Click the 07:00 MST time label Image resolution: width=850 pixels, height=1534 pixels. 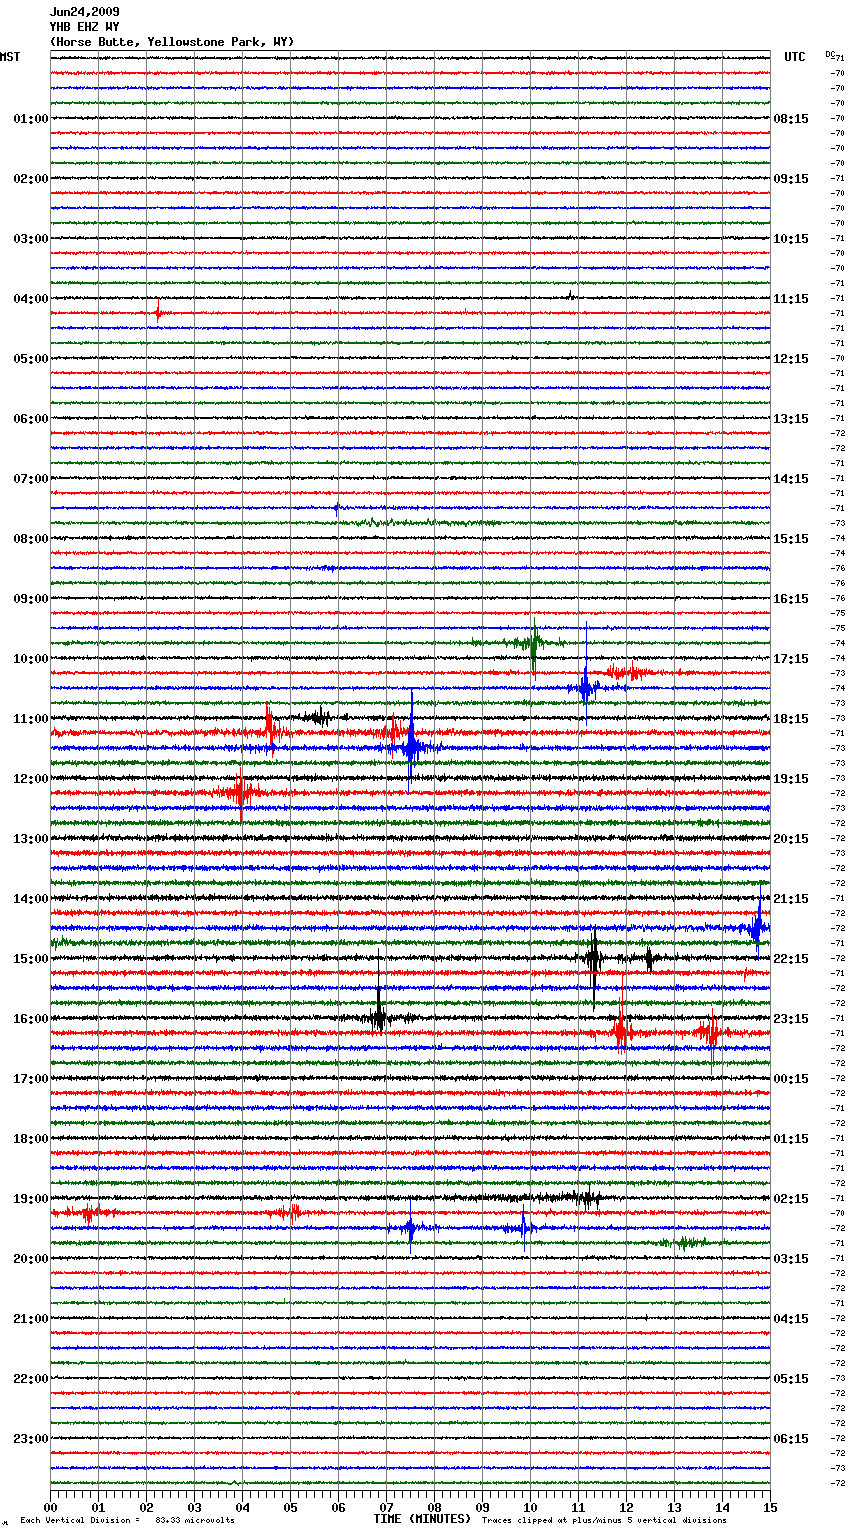(x=31, y=479)
